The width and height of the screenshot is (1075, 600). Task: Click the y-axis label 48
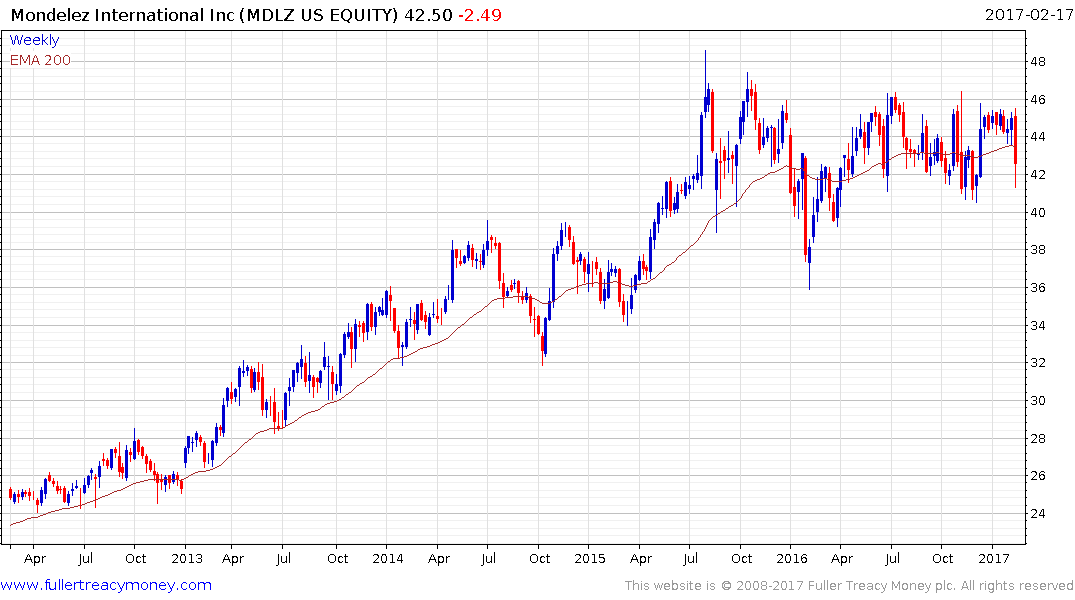(1037, 62)
